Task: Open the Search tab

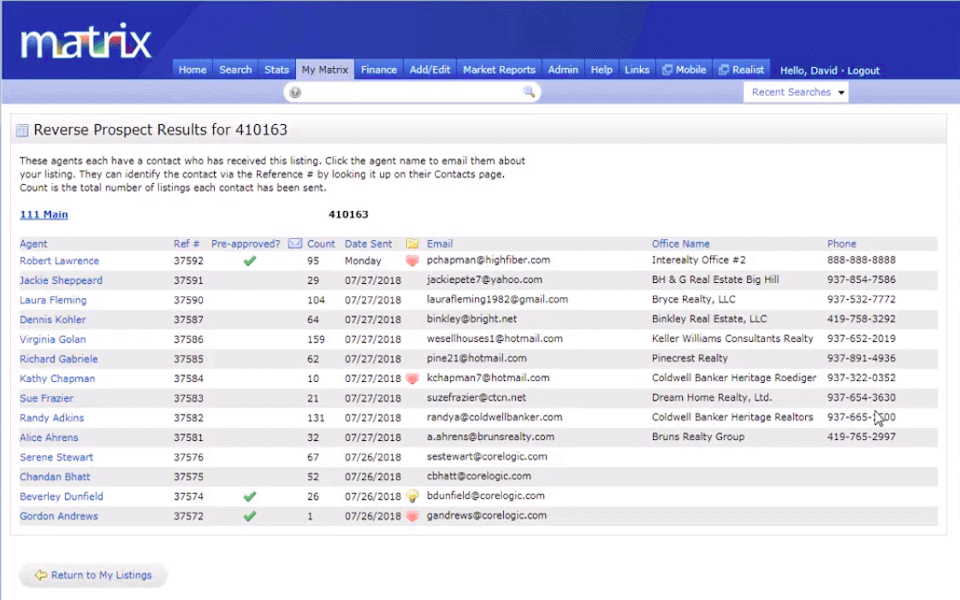Action: (235, 70)
